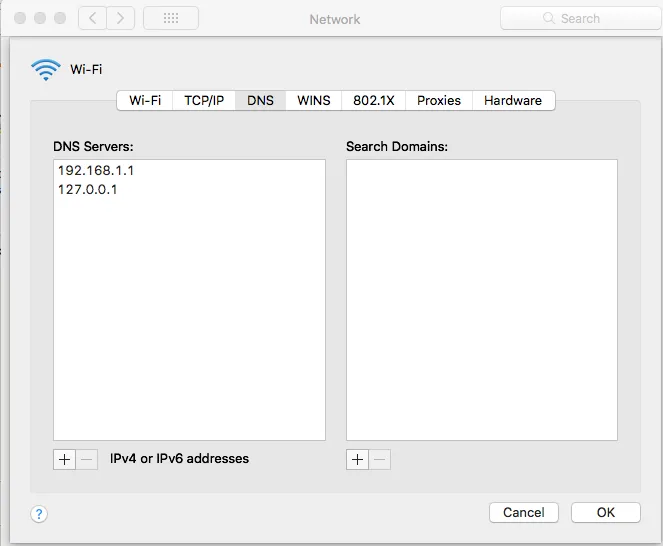Click the blue Wi-Fi signal icon

click(x=46, y=69)
